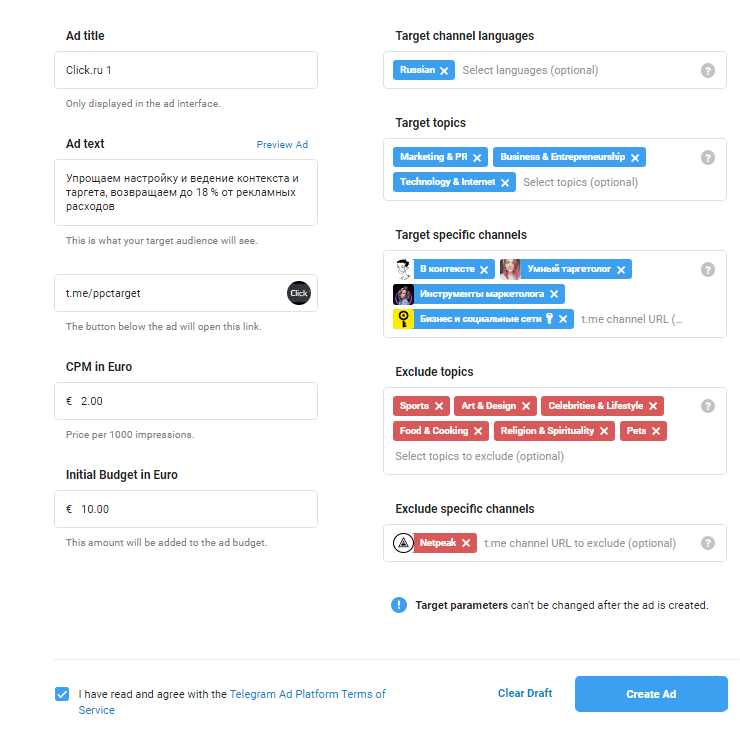Remove the Russian language tag
The image size is (740, 741).
tap(444, 71)
